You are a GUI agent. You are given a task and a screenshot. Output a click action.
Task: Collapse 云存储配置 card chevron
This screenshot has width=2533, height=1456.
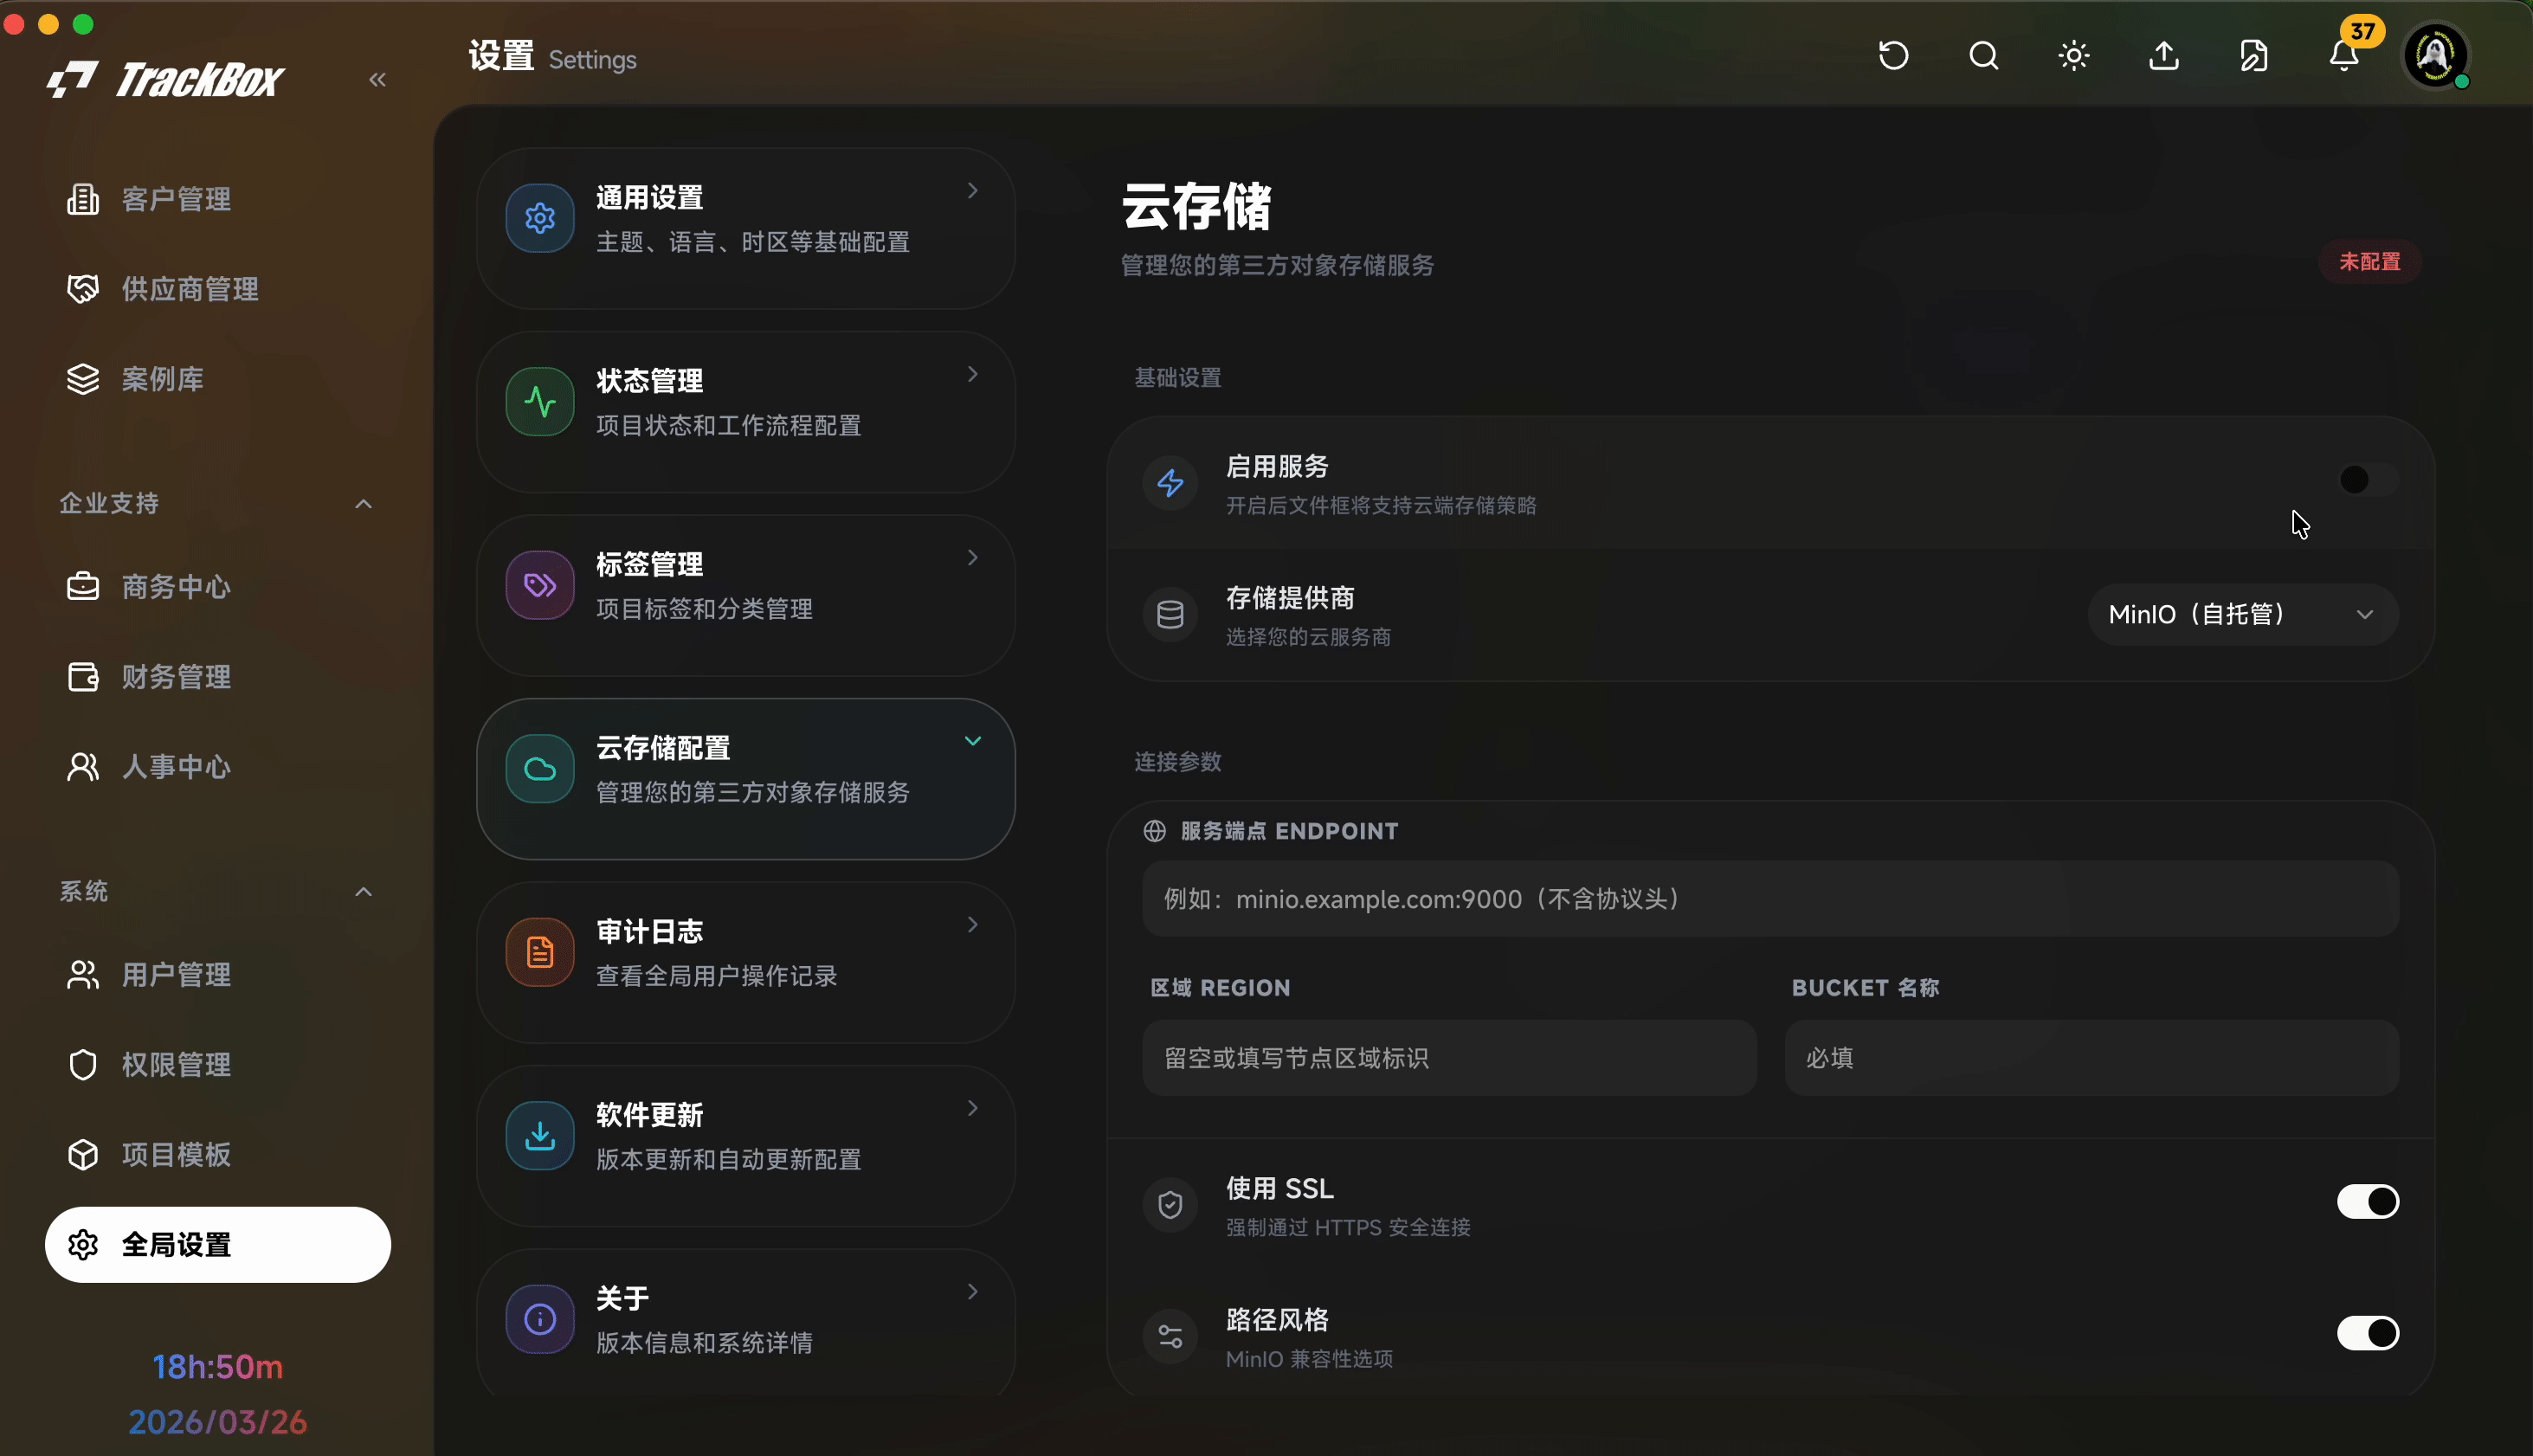(972, 741)
